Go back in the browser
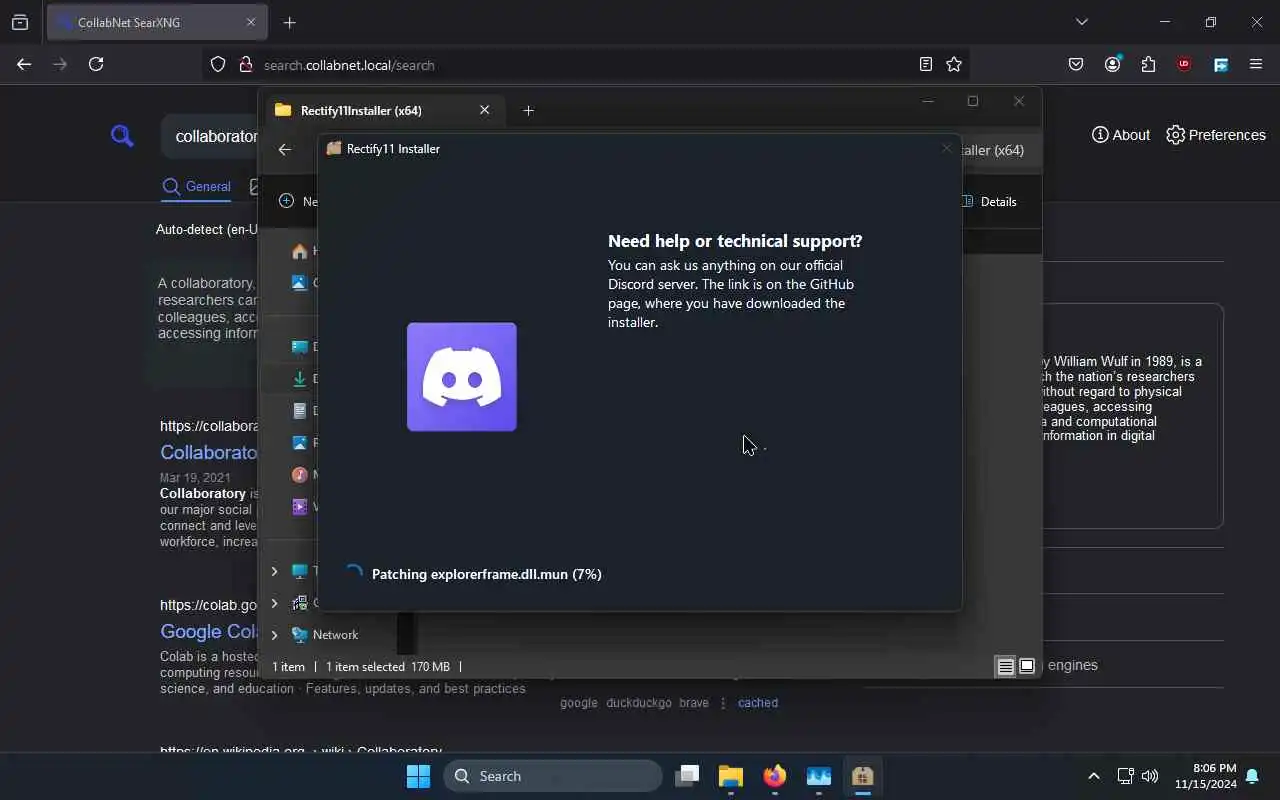 [x=24, y=64]
